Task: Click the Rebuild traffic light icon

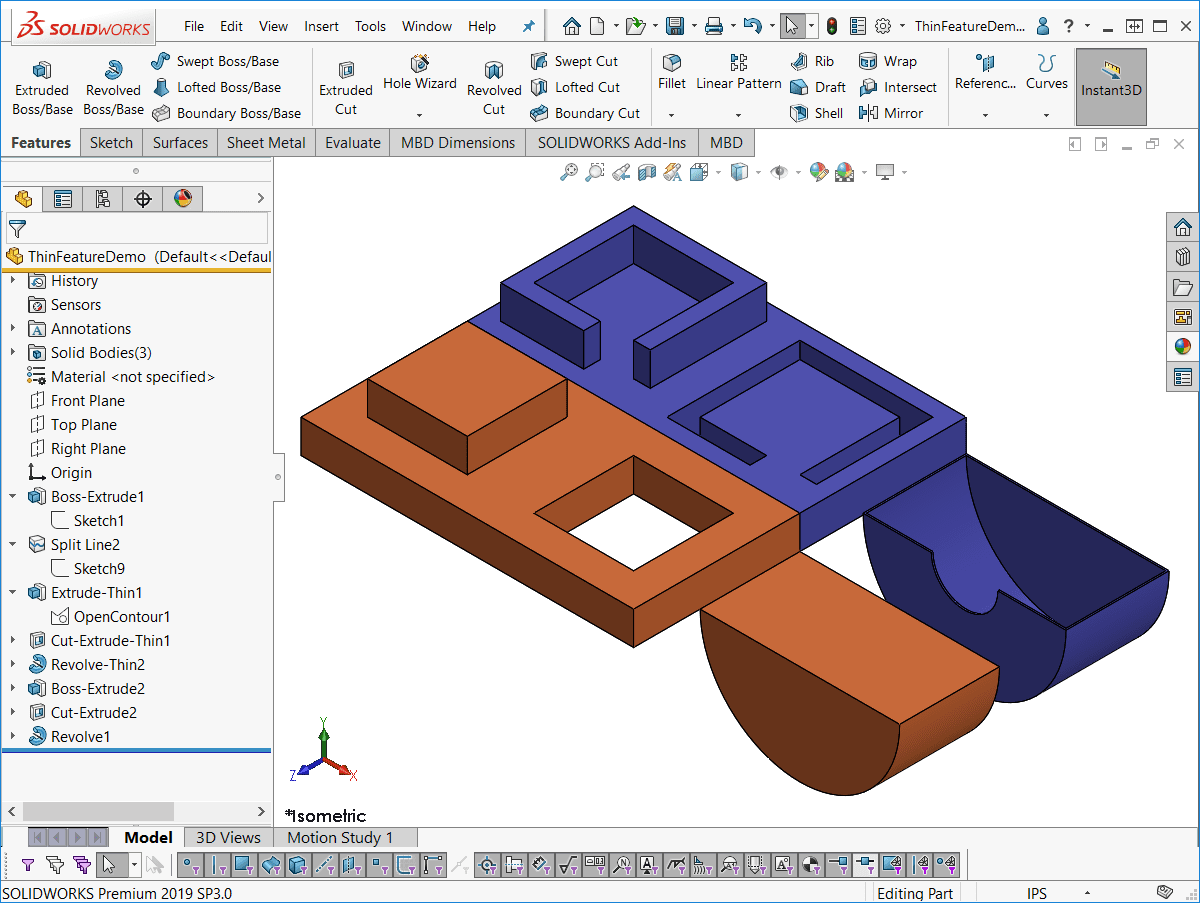Action: pyautogui.click(x=831, y=26)
